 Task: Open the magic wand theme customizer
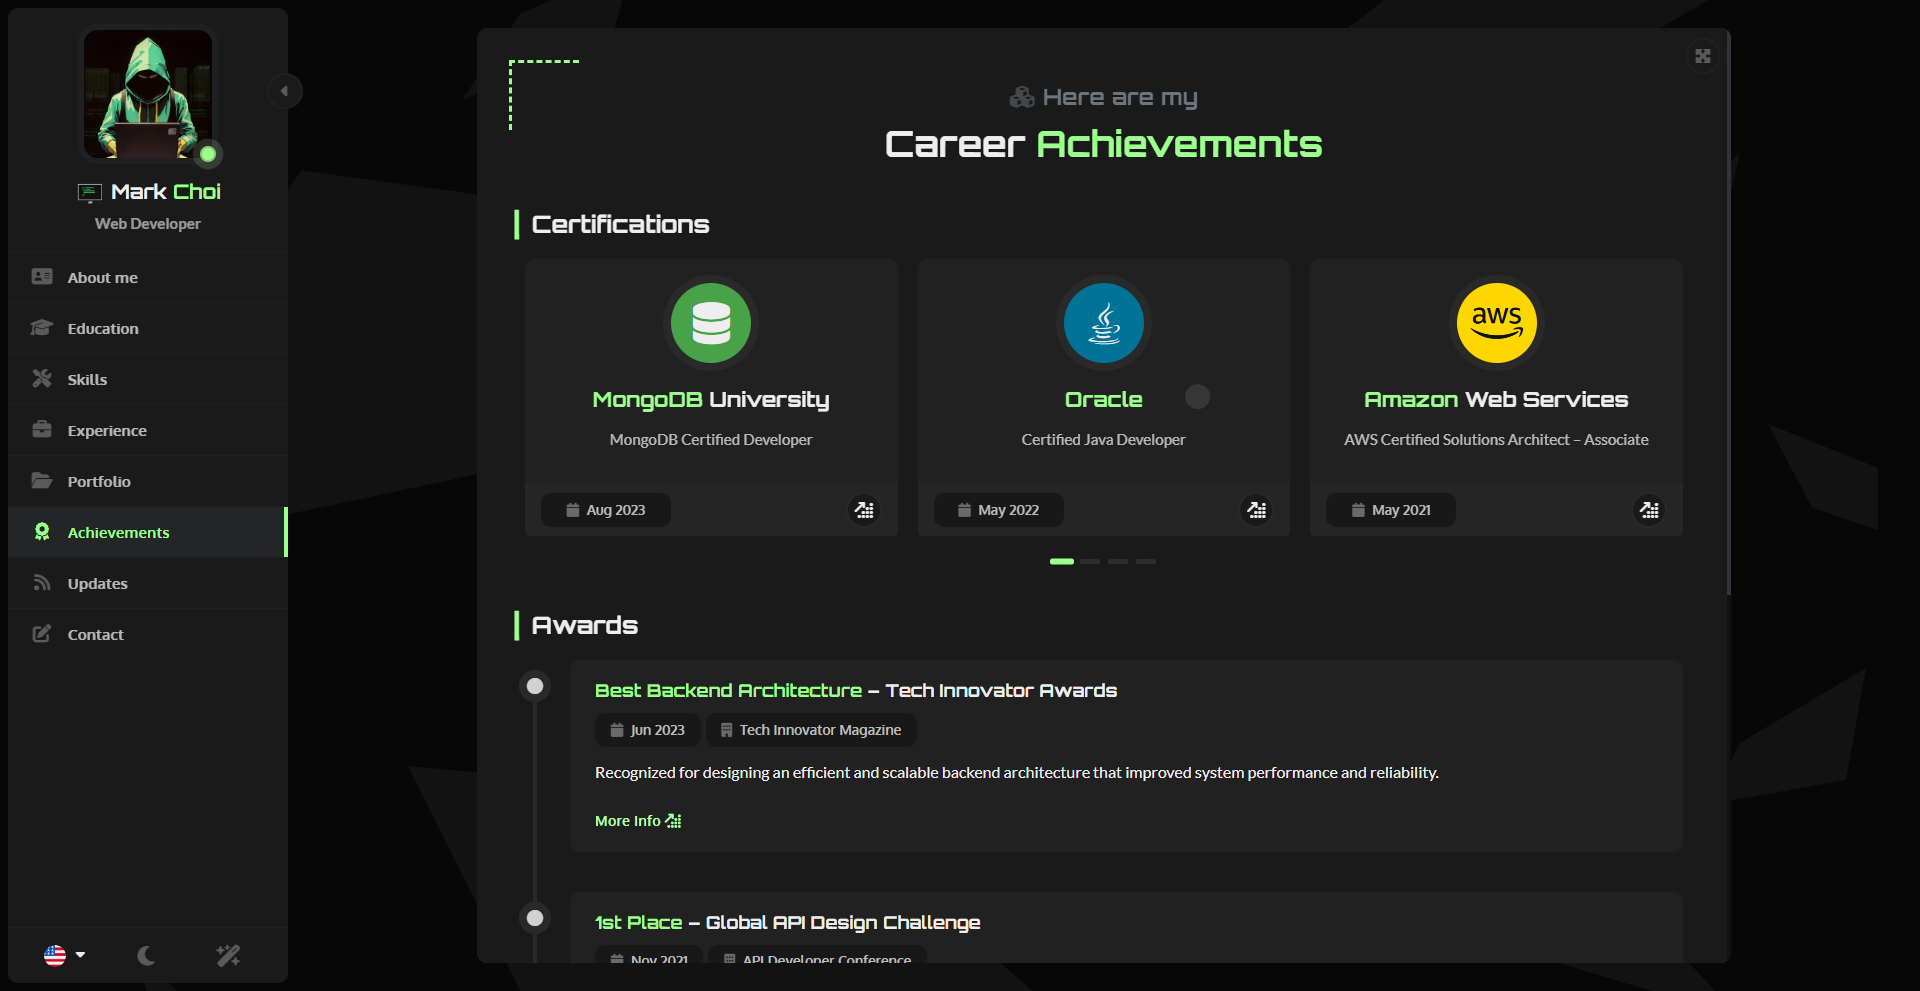pyautogui.click(x=228, y=955)
